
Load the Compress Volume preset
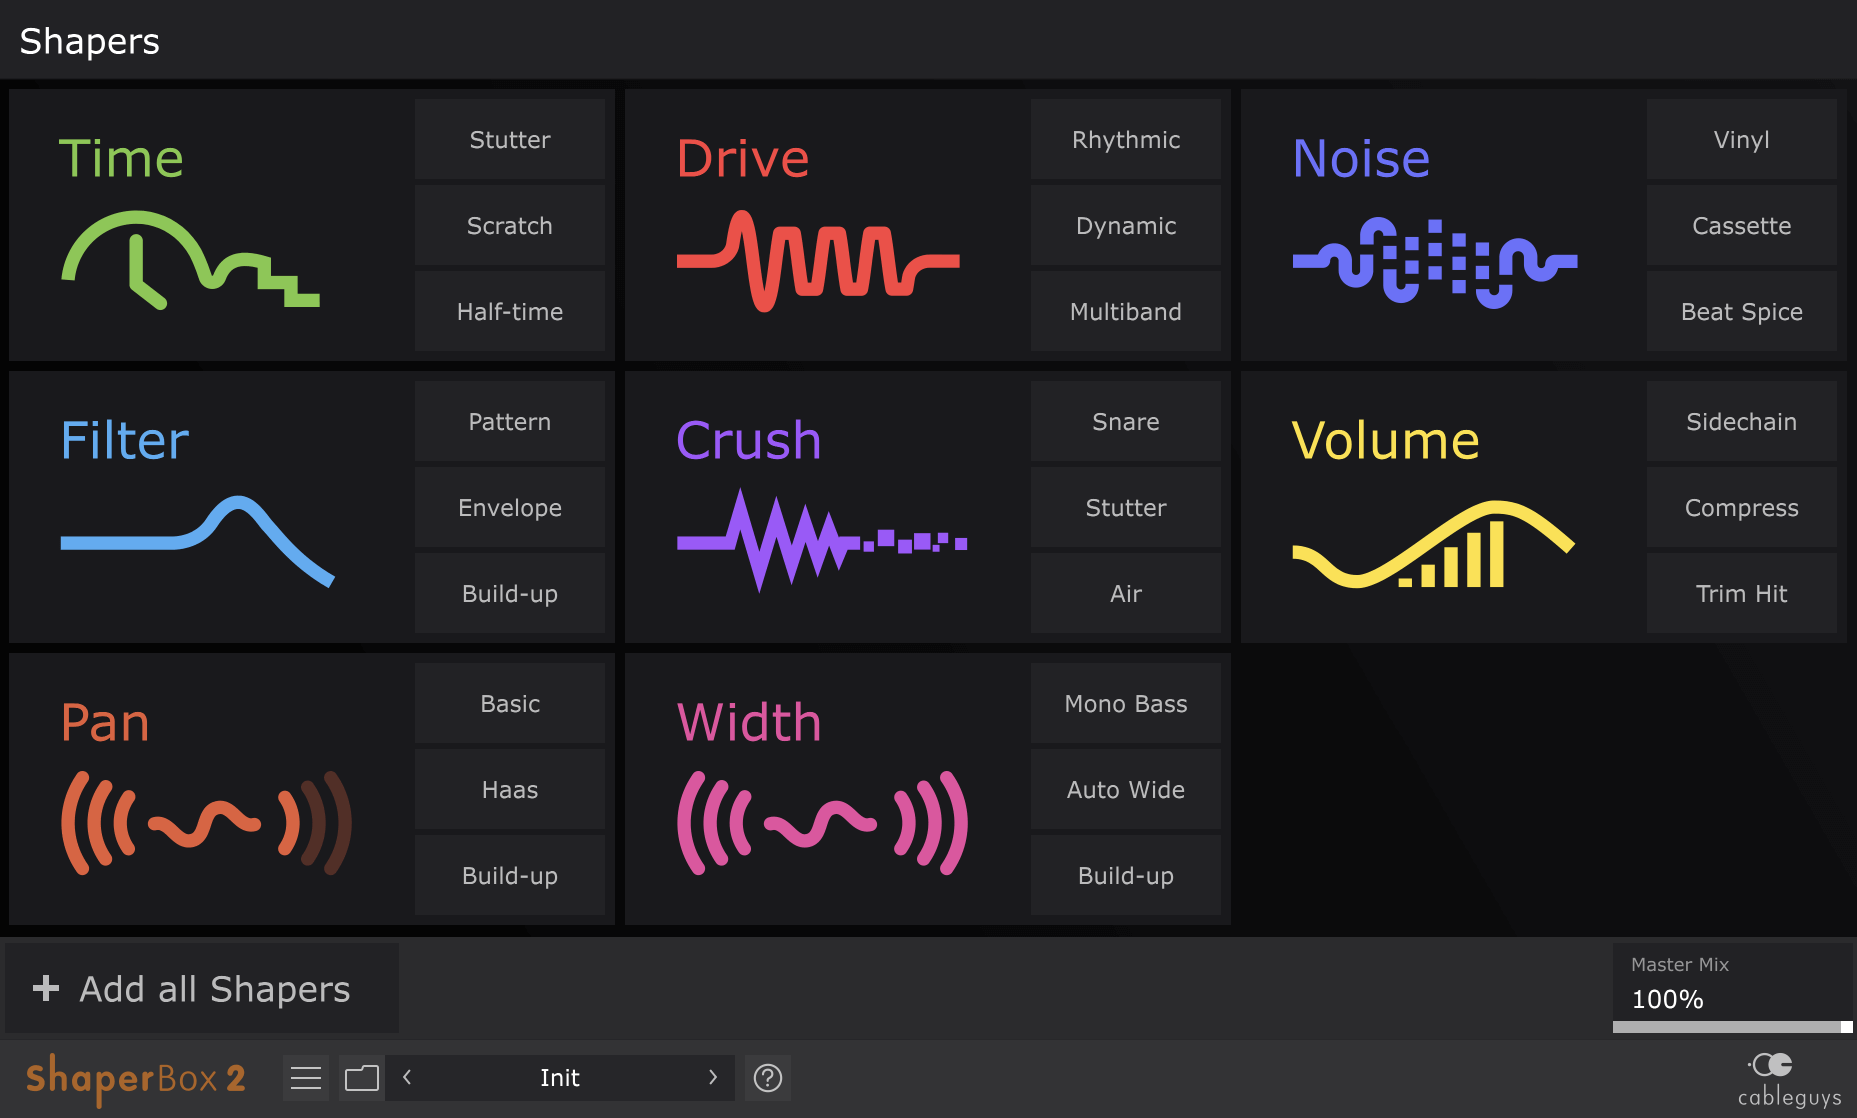pyautogui.click(x=1742, y=507)
